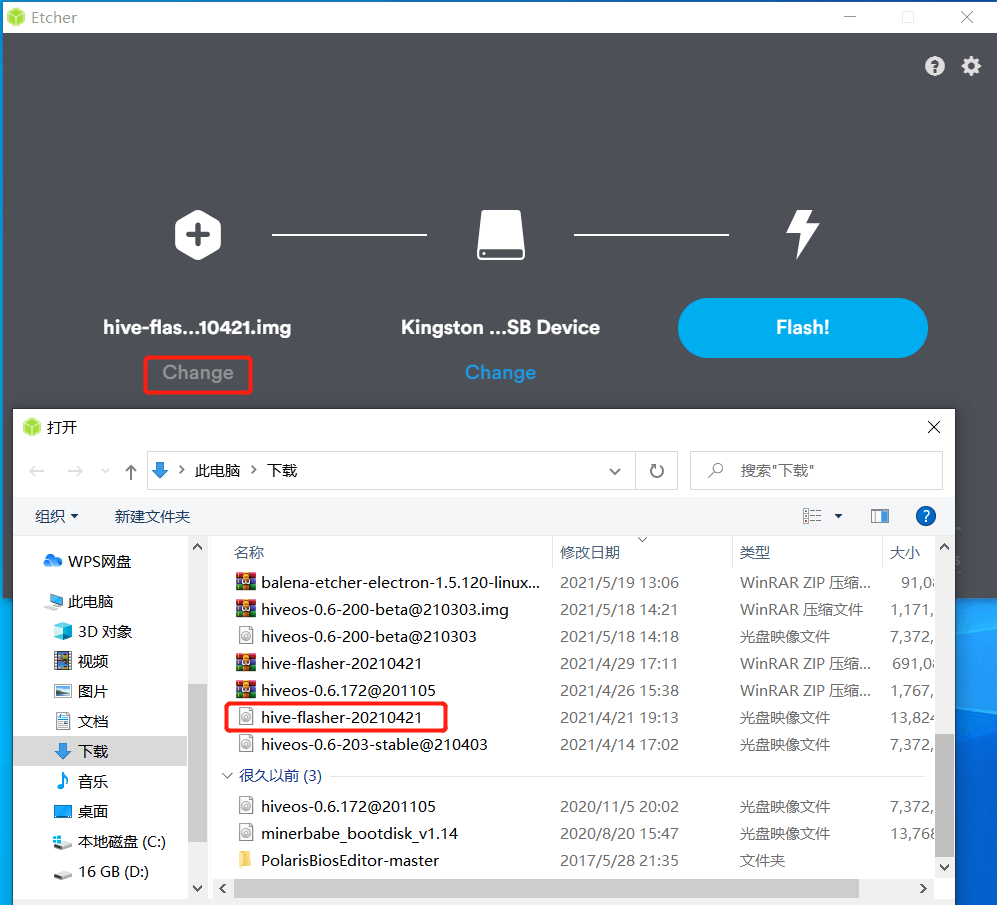Open the view options dropdown arrow
The width and height of the screenshot is (997, 905).
[x=838, y=516]
